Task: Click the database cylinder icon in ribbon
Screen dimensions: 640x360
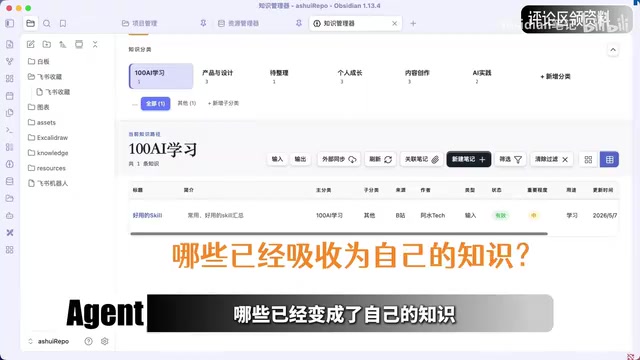Action: point(9,181)
